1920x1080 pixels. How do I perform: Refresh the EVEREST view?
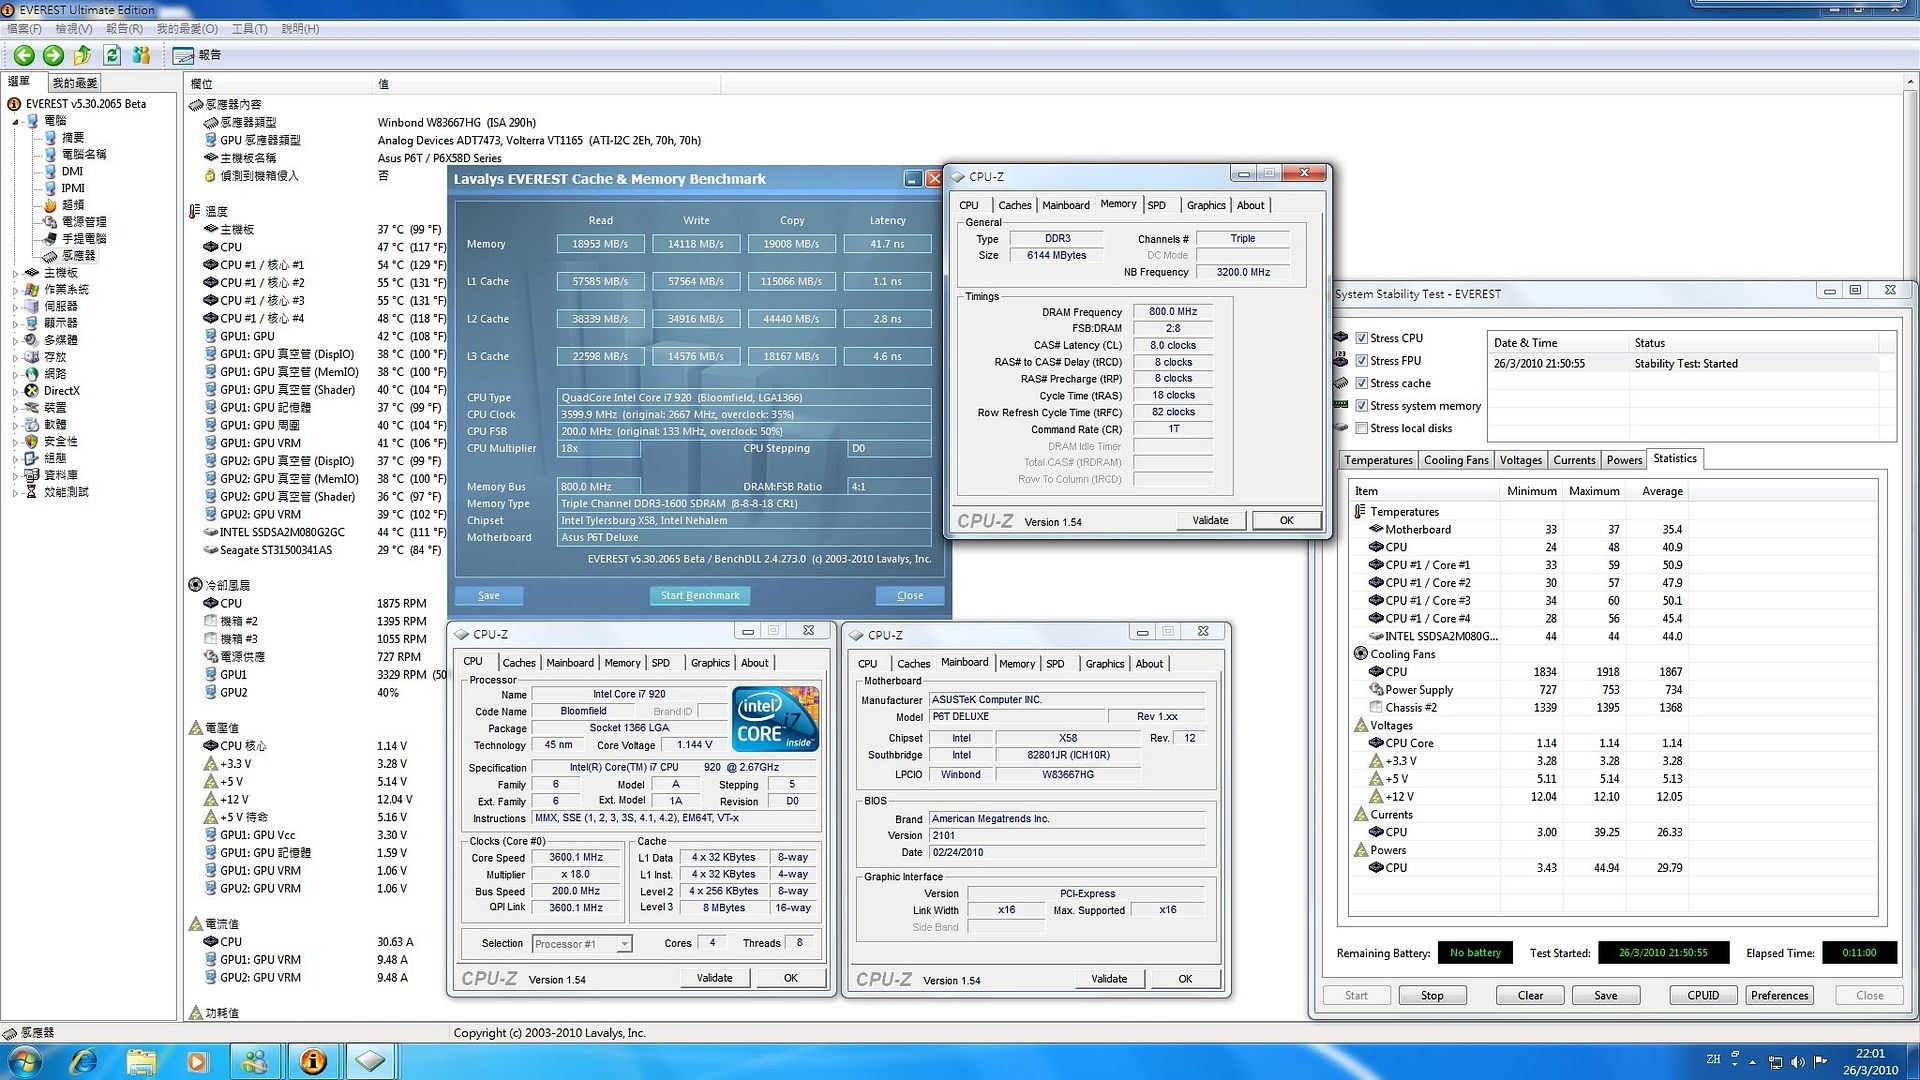click(112, 56)
